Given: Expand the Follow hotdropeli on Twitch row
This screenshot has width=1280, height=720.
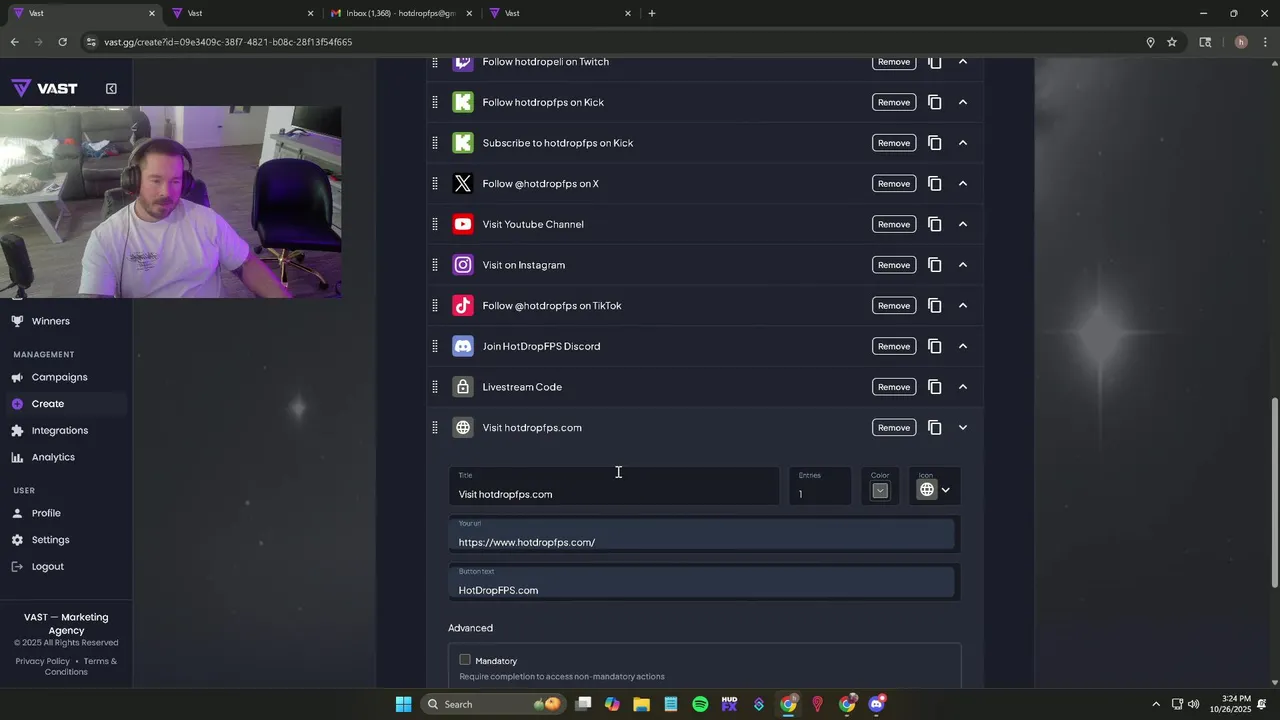Looking at the screenshot, I should [962, 62].
